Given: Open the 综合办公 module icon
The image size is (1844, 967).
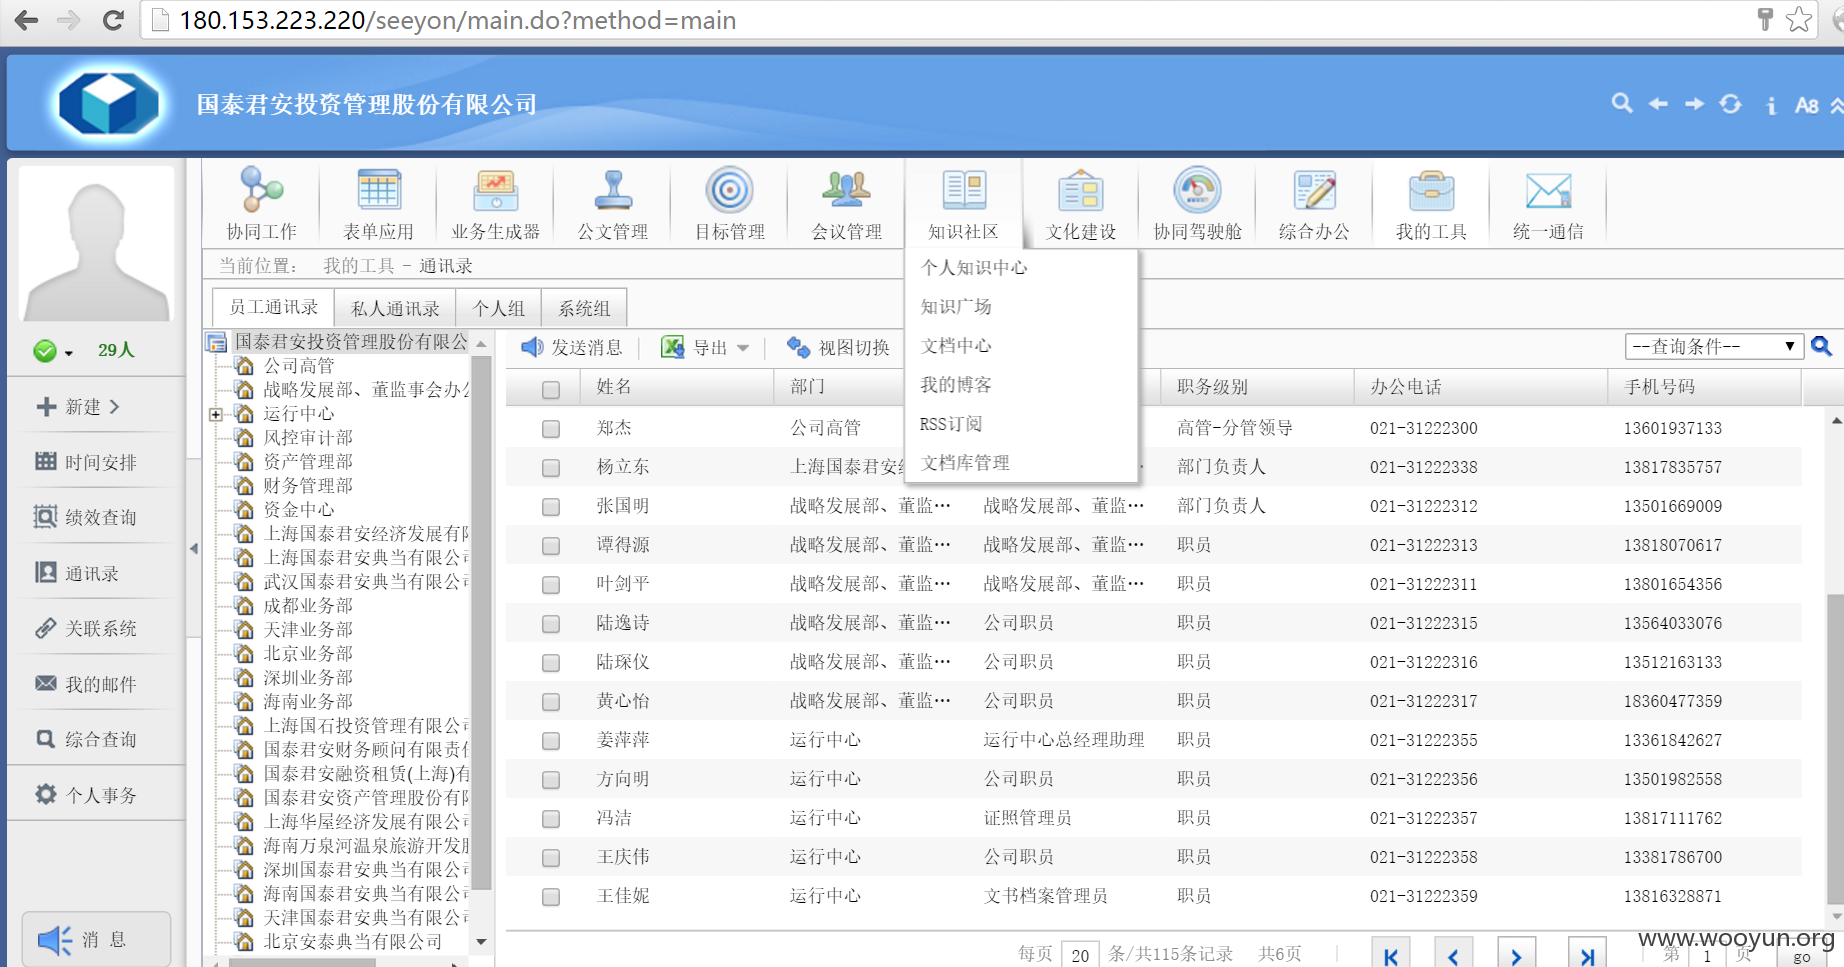Looking at the screenshot, I should 1314,190.
